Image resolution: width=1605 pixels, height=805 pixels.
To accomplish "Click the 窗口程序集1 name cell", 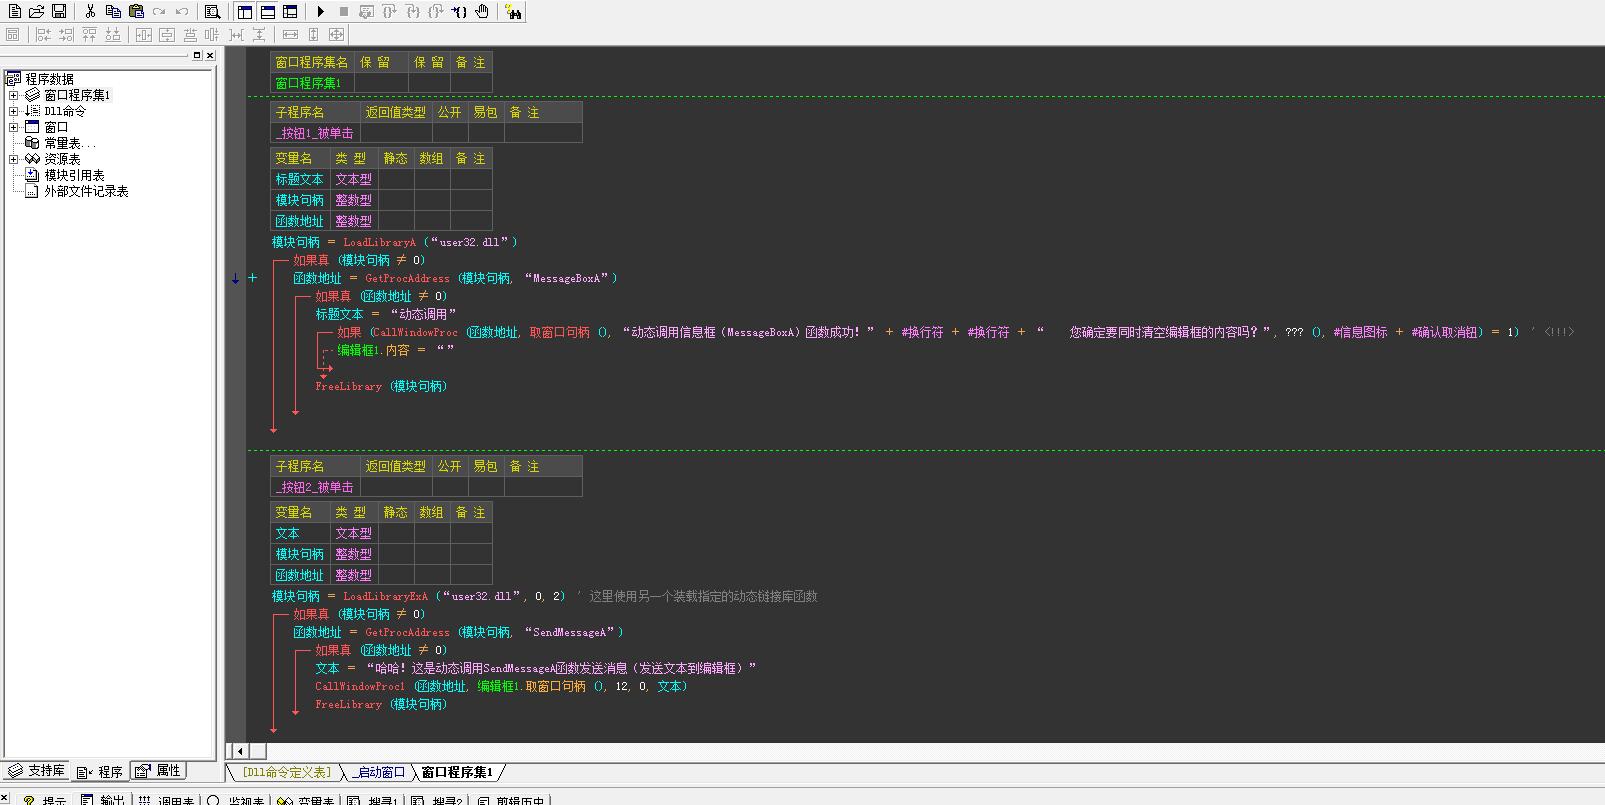I will (312, 83).
